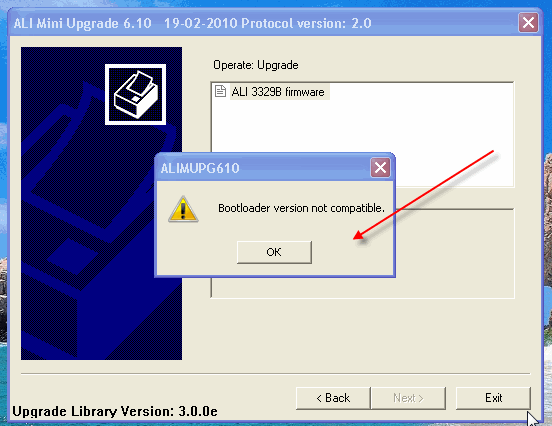Click the desktop wallpaper beside the window

coord(548,246)
